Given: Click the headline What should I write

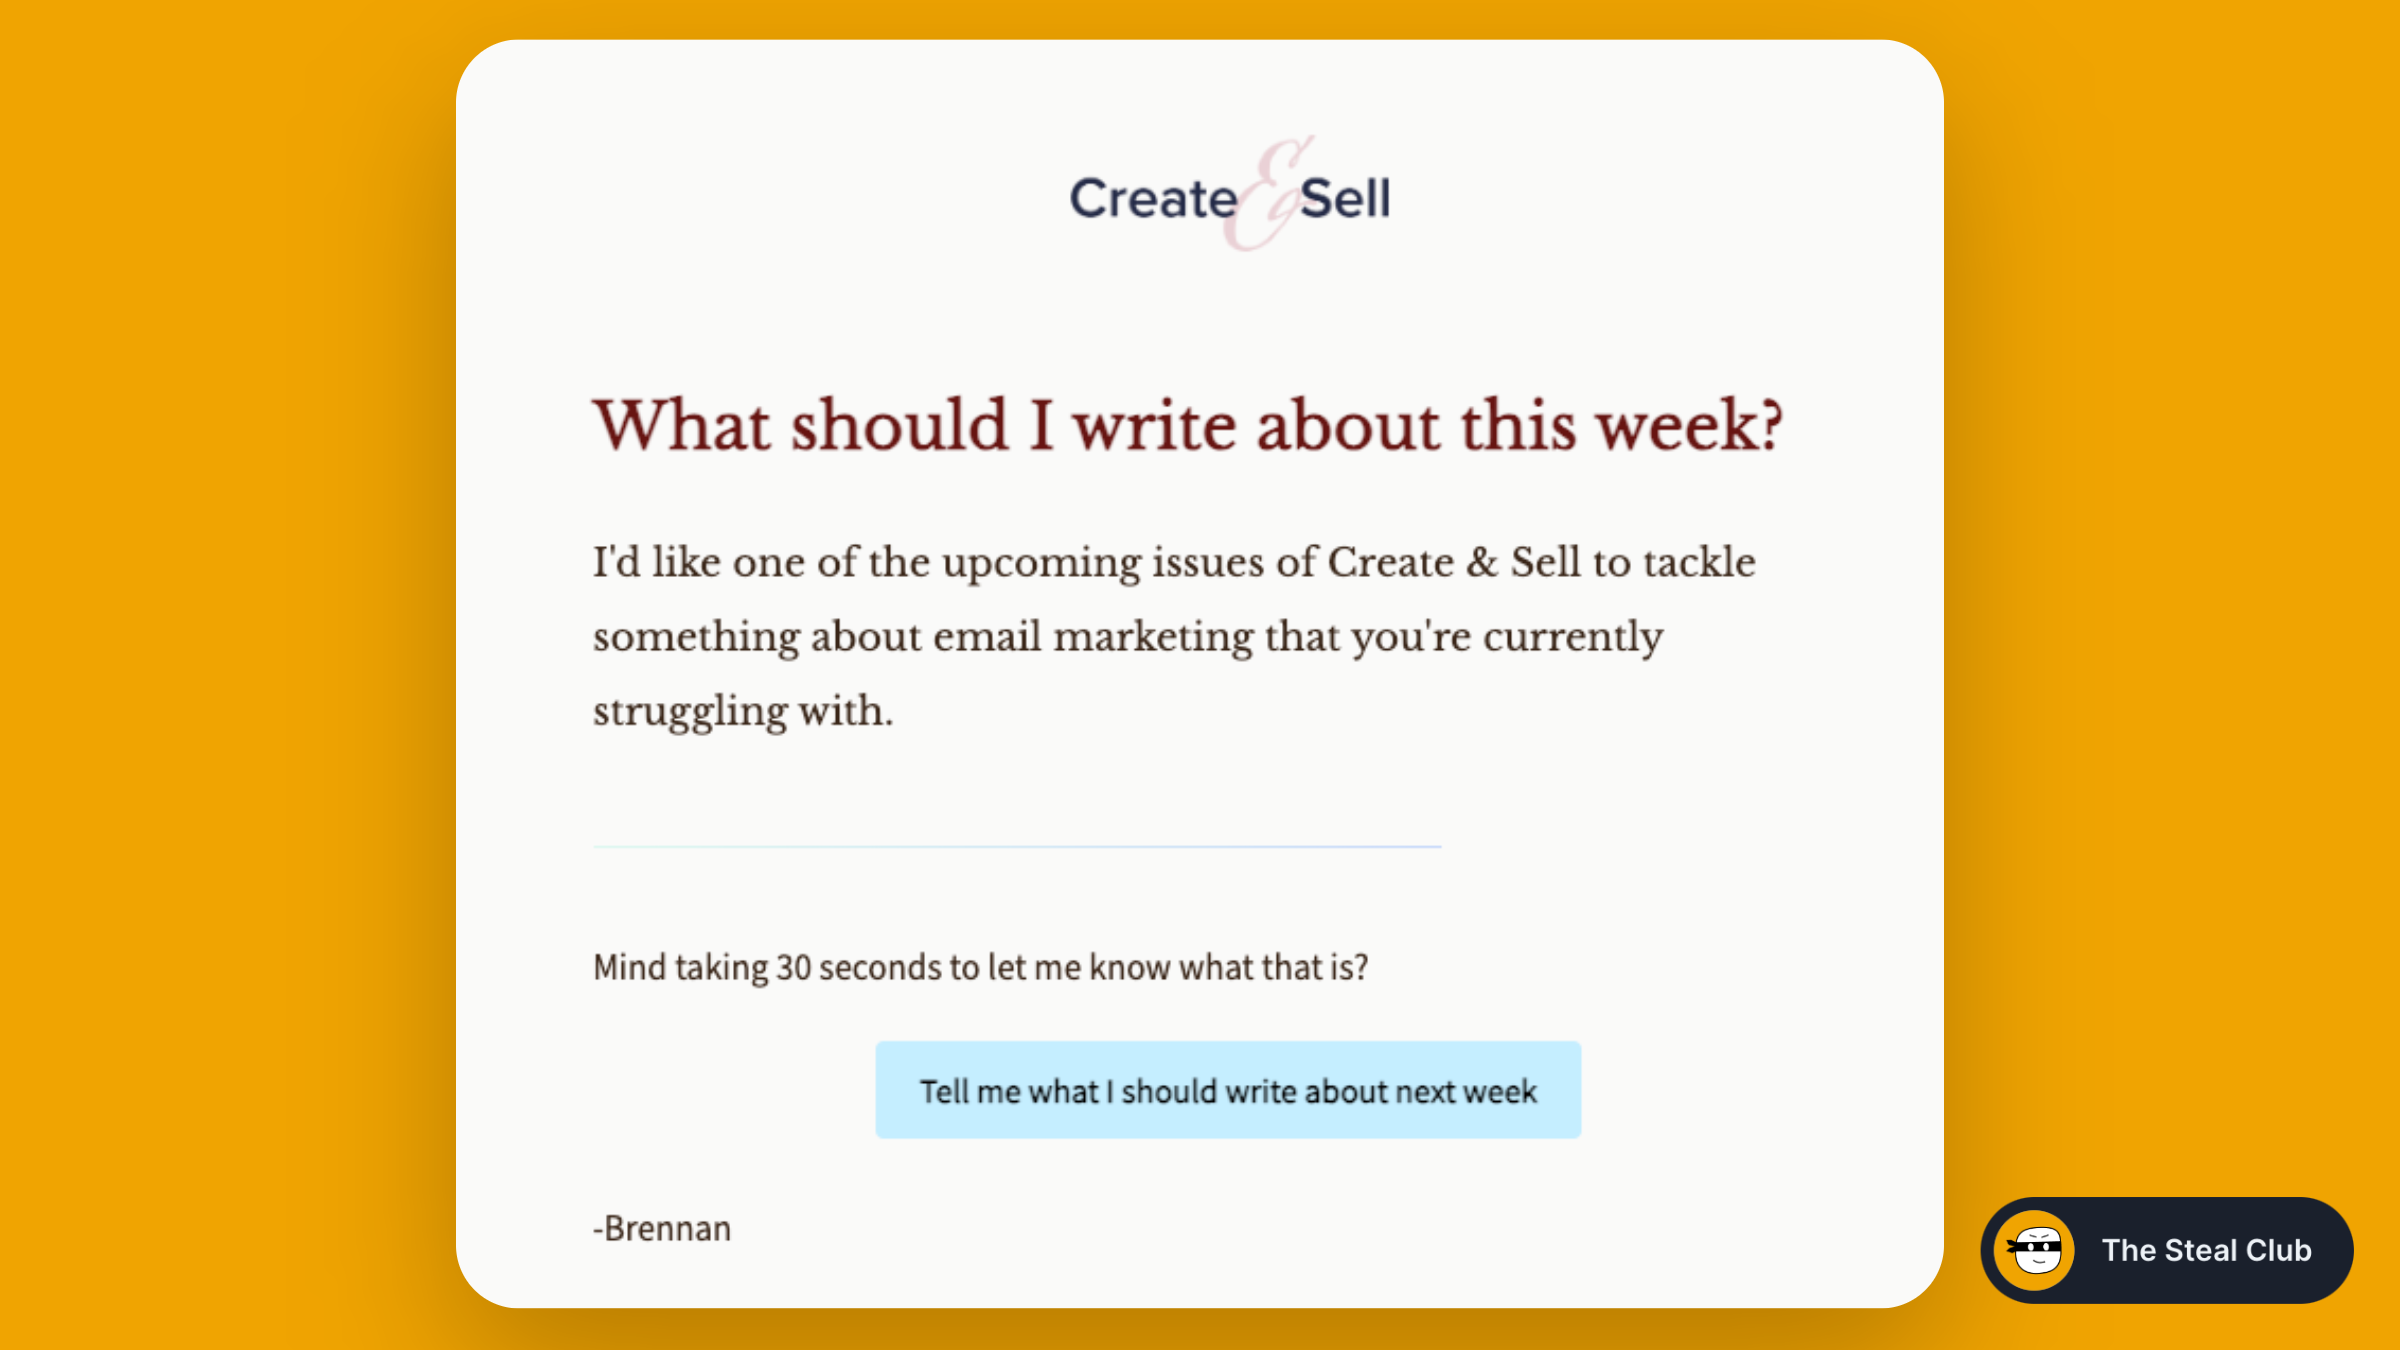Looking at the screenshot, I should click(1187, 426).
